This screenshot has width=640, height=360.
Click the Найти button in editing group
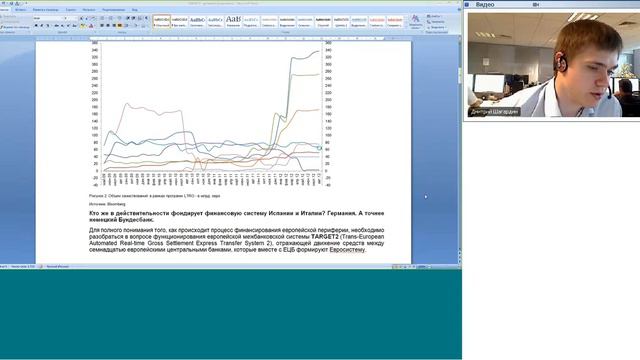coord(434,16)
